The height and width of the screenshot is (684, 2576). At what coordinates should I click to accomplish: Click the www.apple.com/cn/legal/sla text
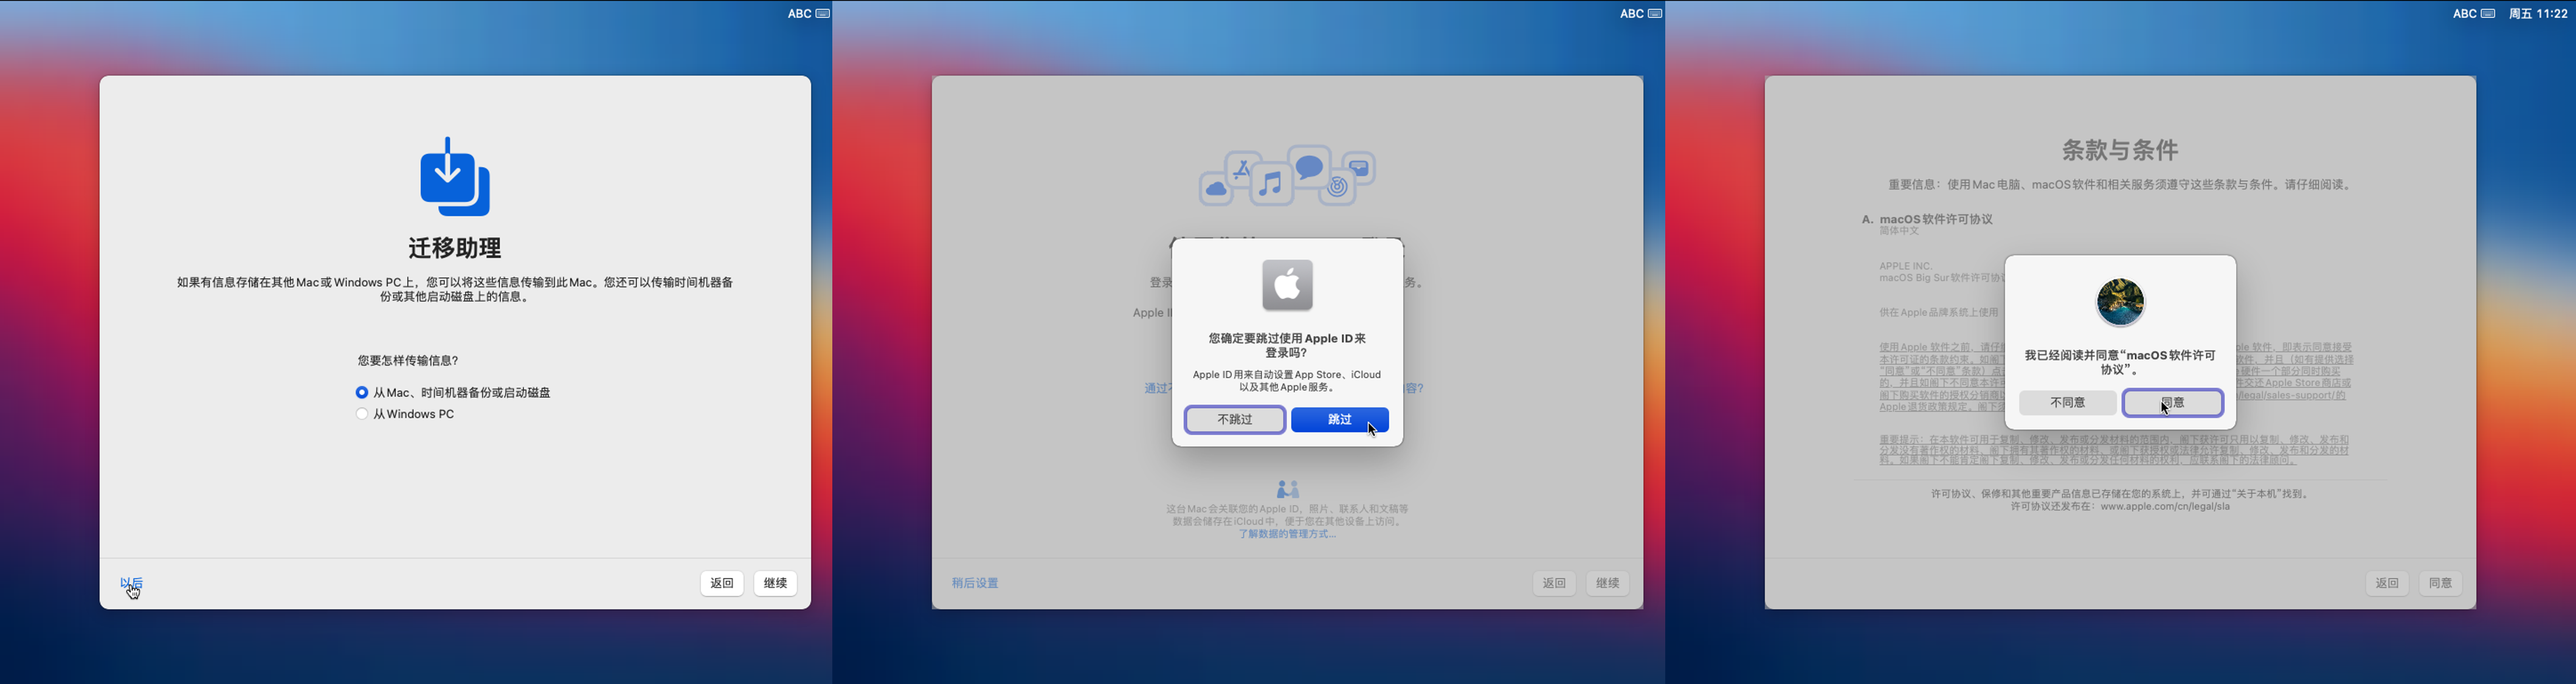(x=2165, y=507)
